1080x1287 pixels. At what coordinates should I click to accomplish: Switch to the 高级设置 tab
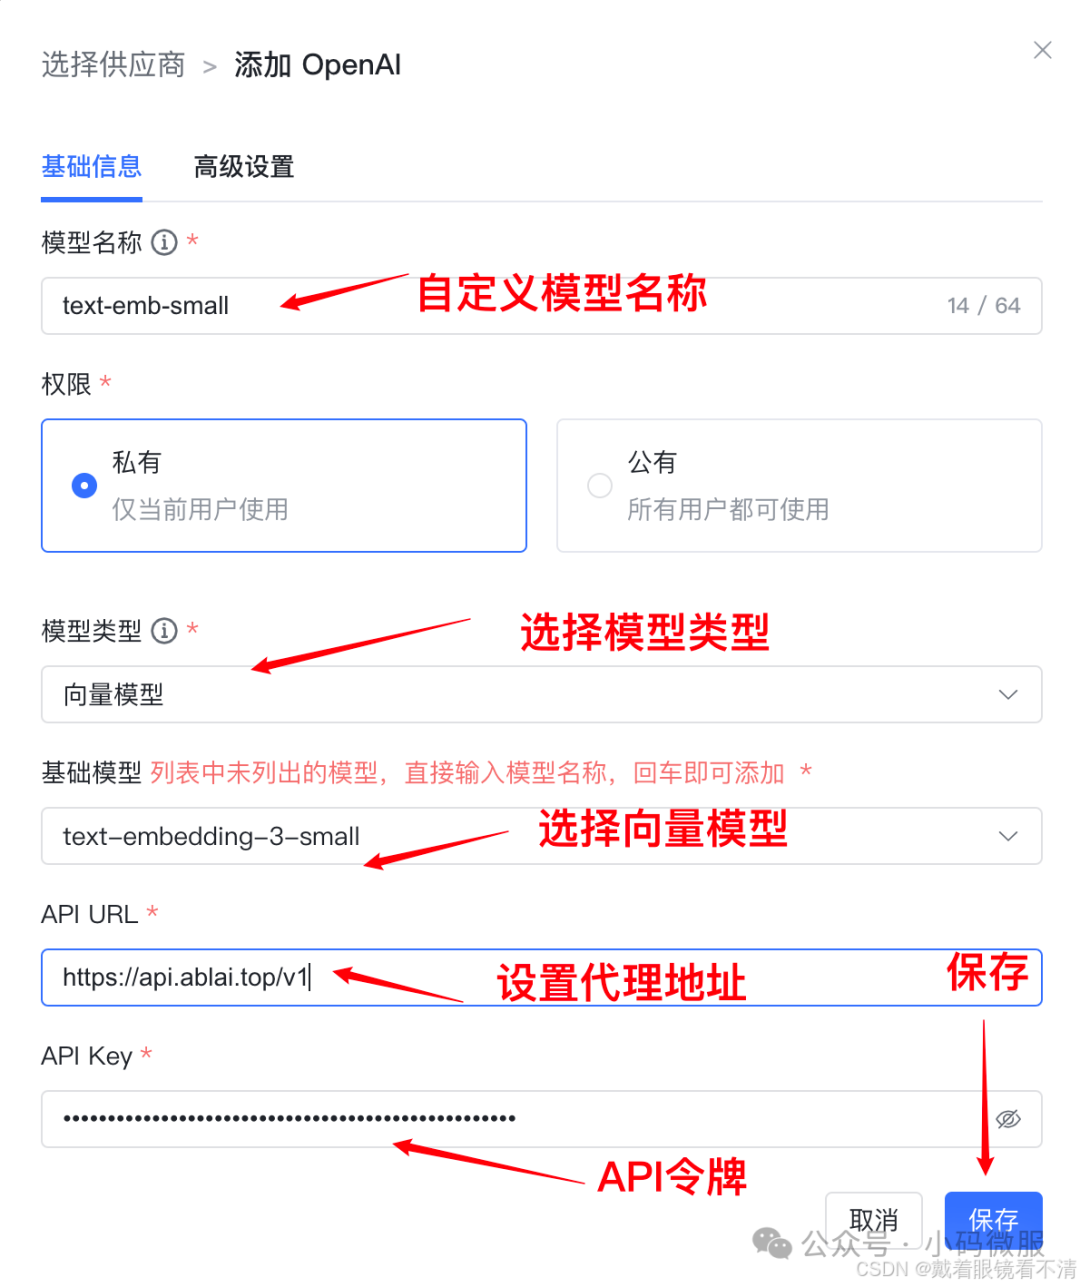244,167
